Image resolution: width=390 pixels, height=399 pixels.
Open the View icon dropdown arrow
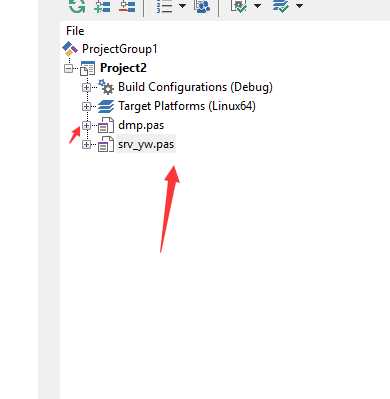click(x=182, y=6)
